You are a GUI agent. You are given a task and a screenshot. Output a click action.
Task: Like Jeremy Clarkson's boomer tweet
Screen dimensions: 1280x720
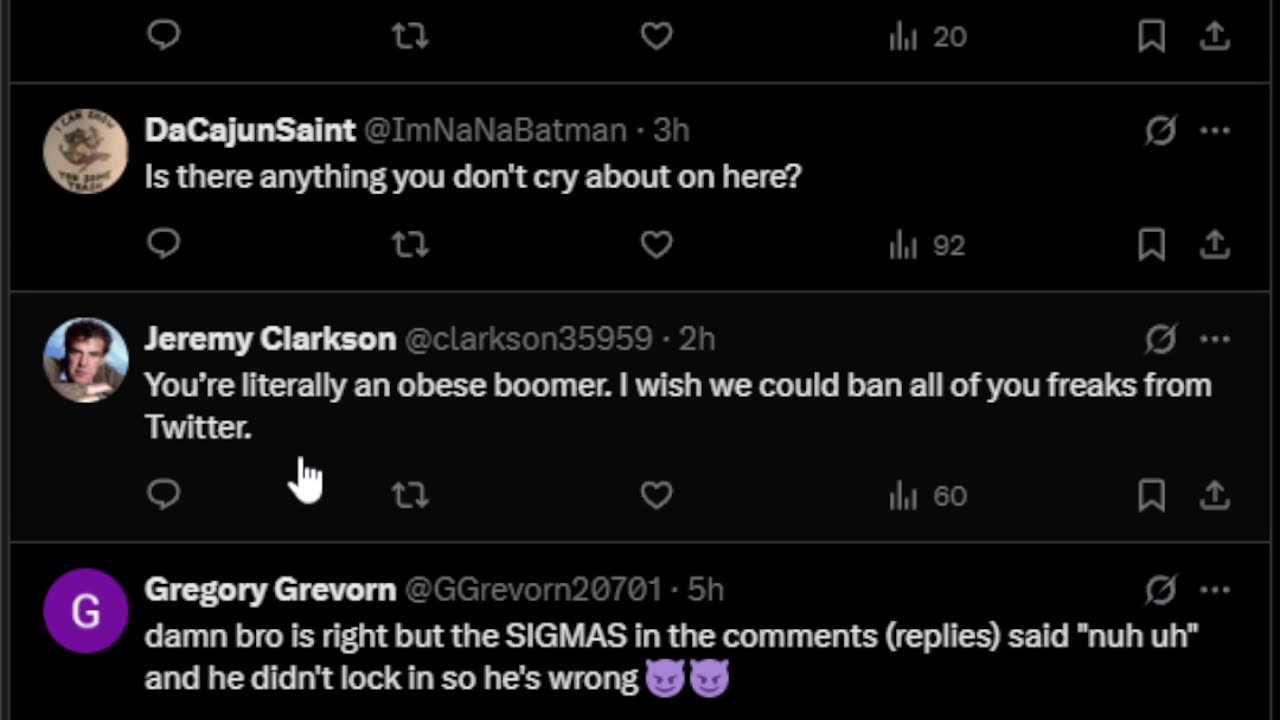(656, 495)
